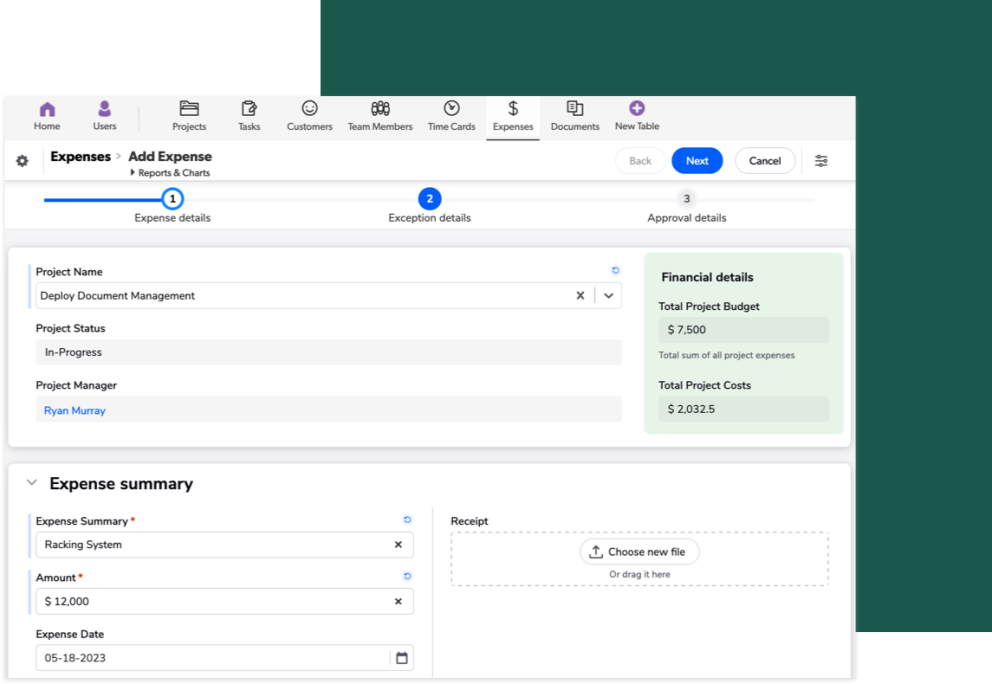The width and height of the screenshot is (992, 684).
Task: Go to step 3 Approval details
Action: pyautogui.click(x=687, y=199)
